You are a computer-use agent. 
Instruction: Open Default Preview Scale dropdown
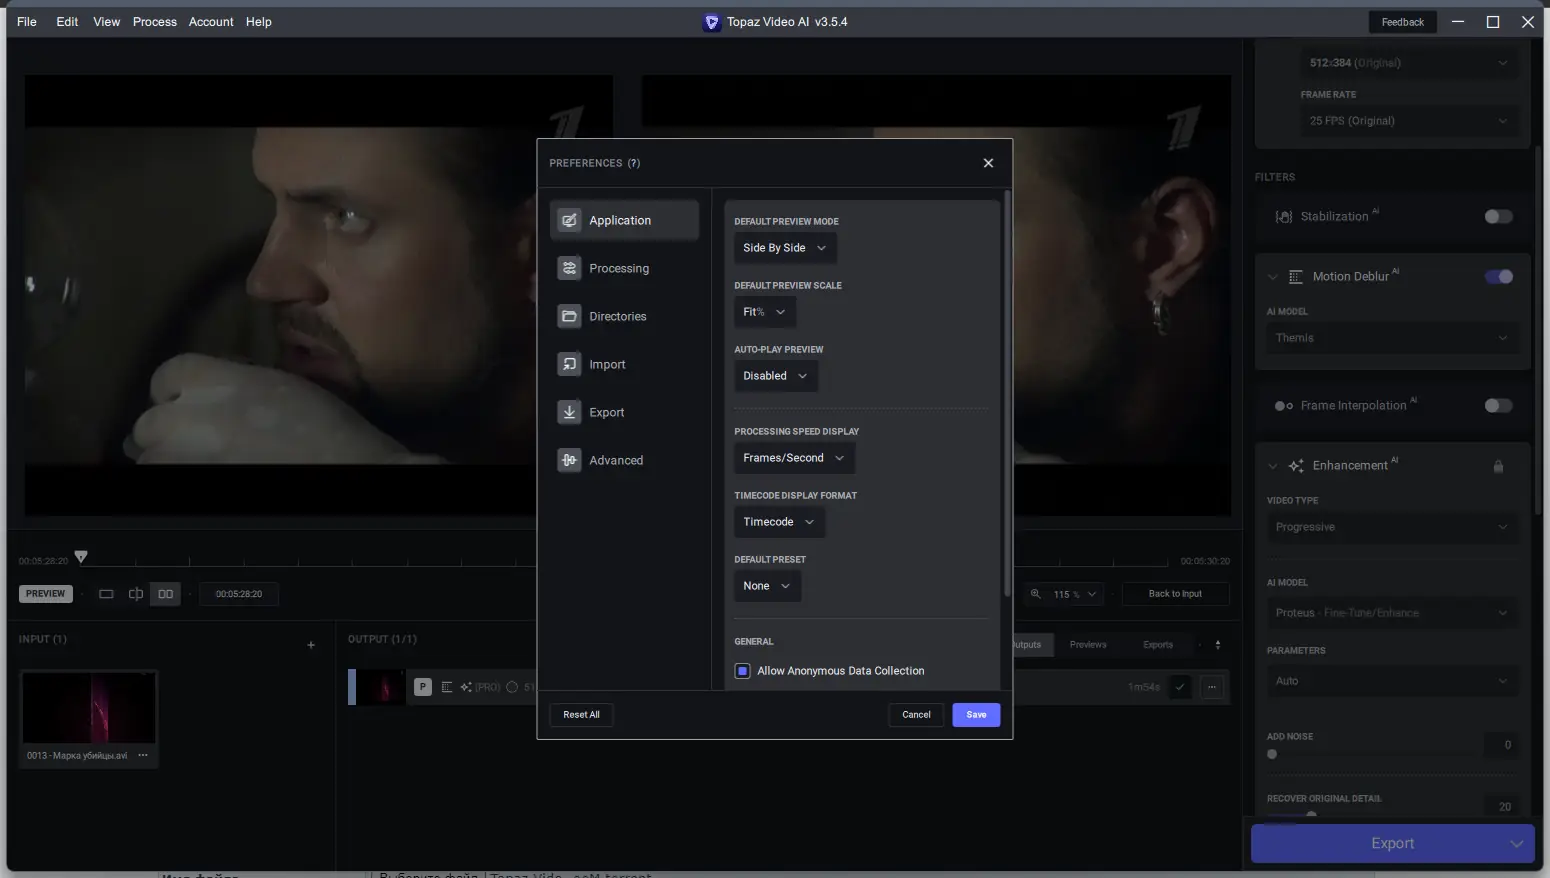point(765,312)
